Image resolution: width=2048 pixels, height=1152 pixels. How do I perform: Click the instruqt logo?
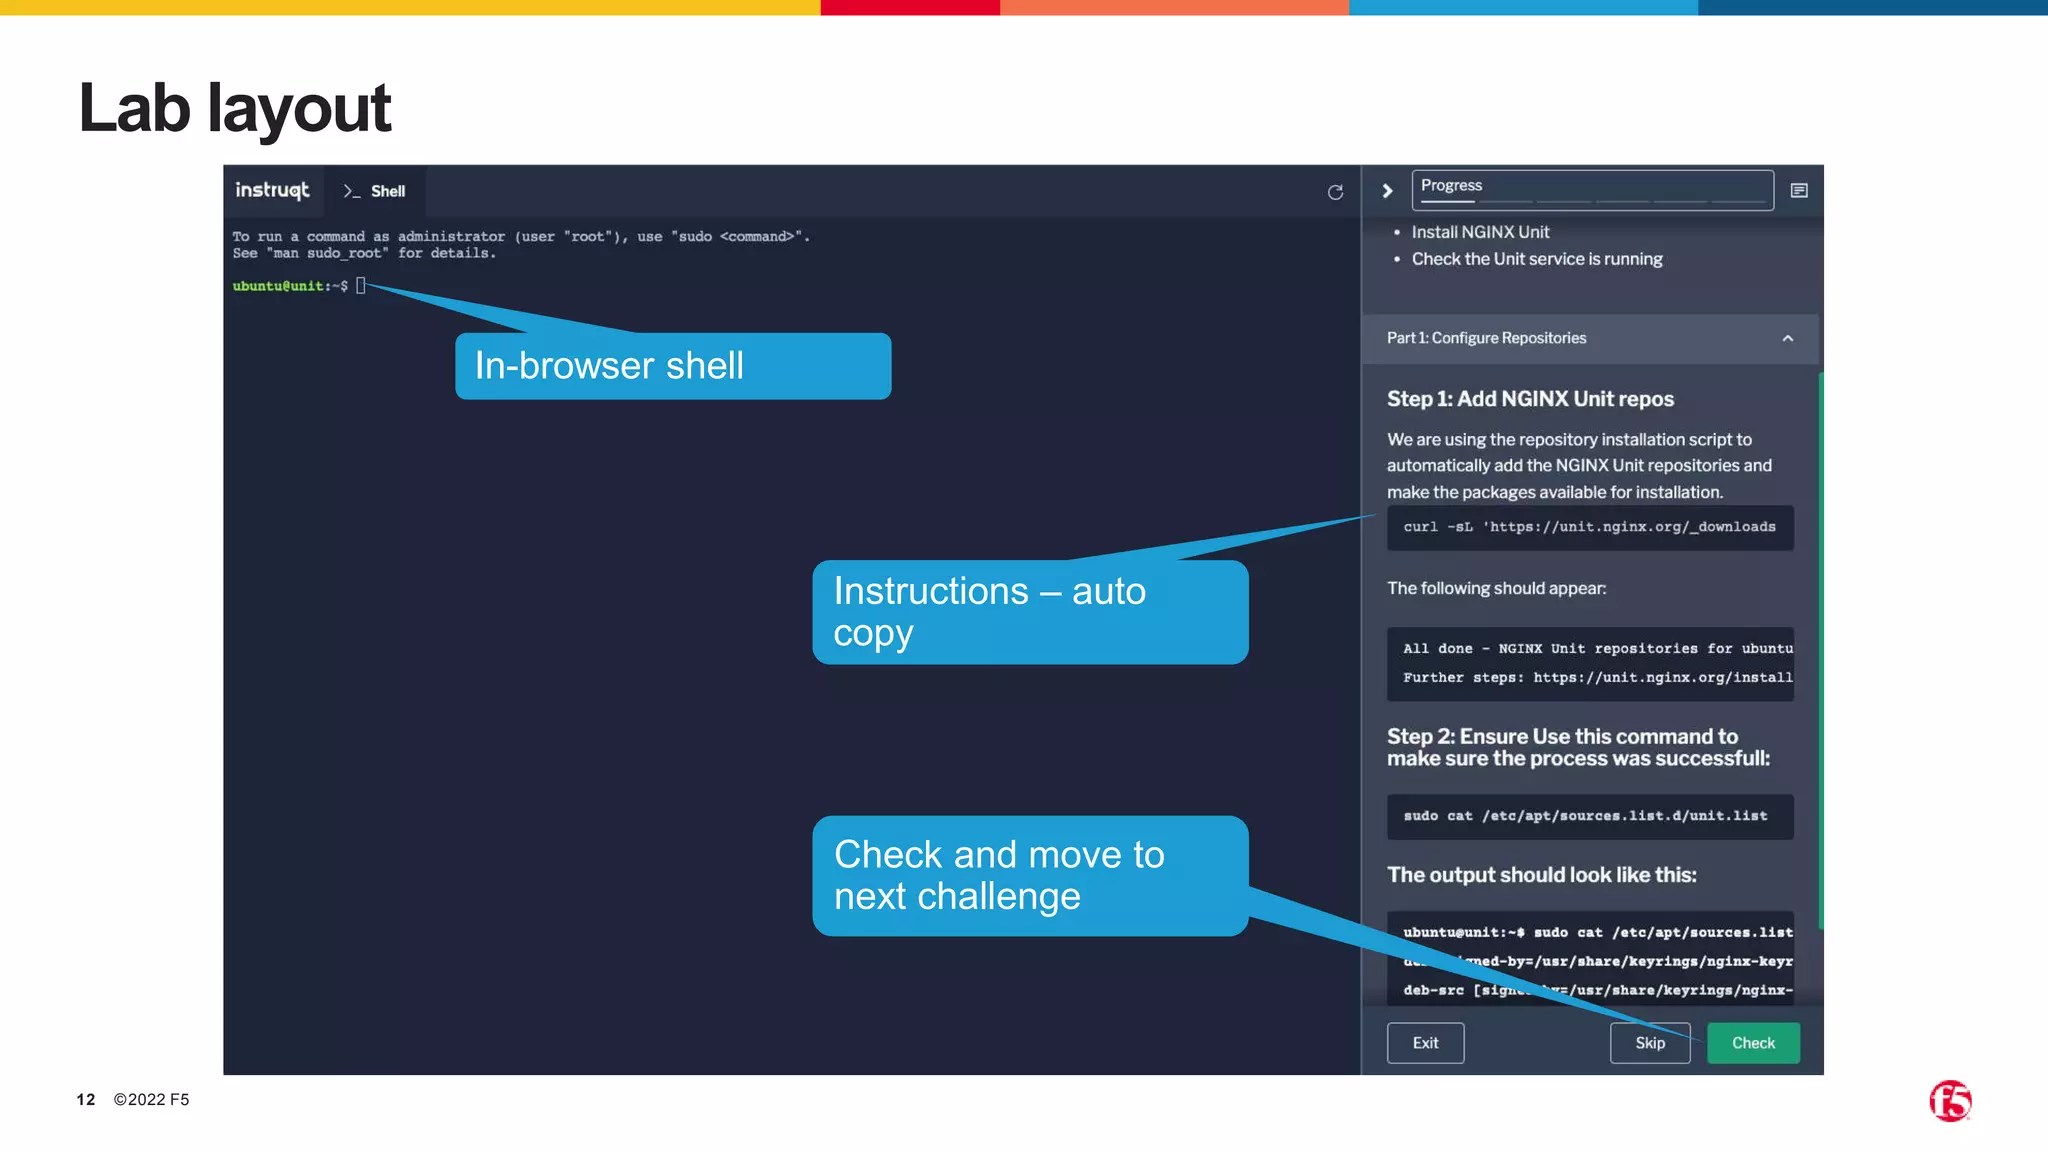(x=272, y=190)
